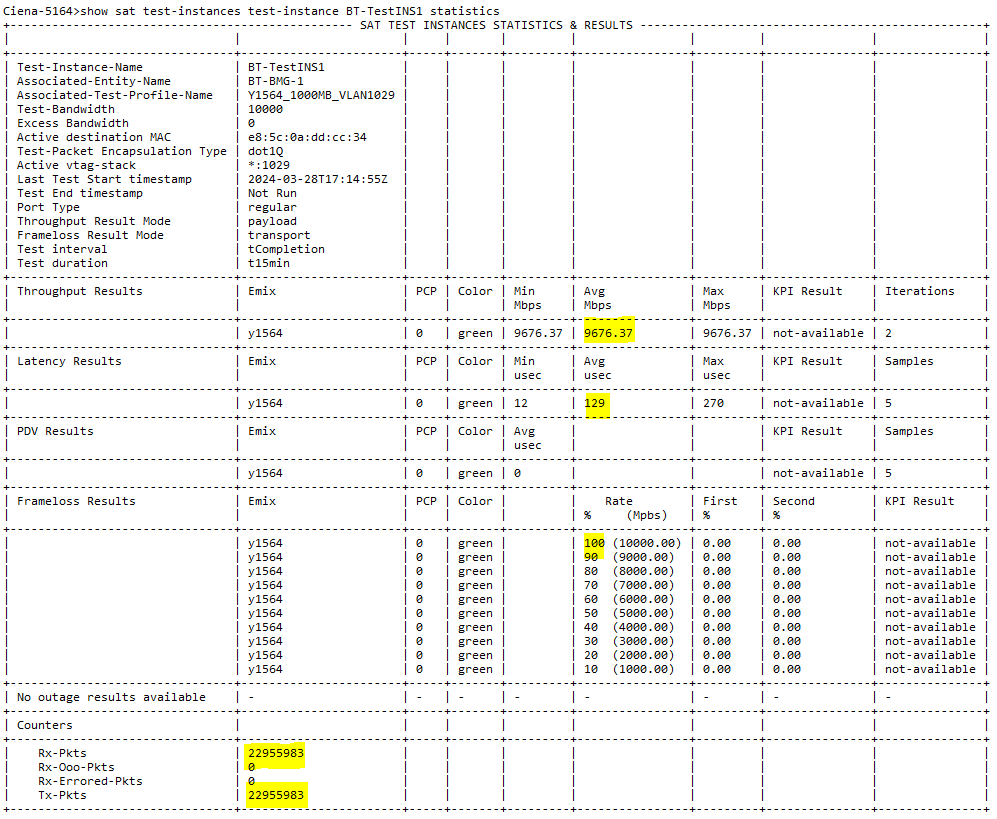The width and height of the screenshot is (997, 819).
Task: Click the highlighted average latency value 129
Action: pos(596,403)
